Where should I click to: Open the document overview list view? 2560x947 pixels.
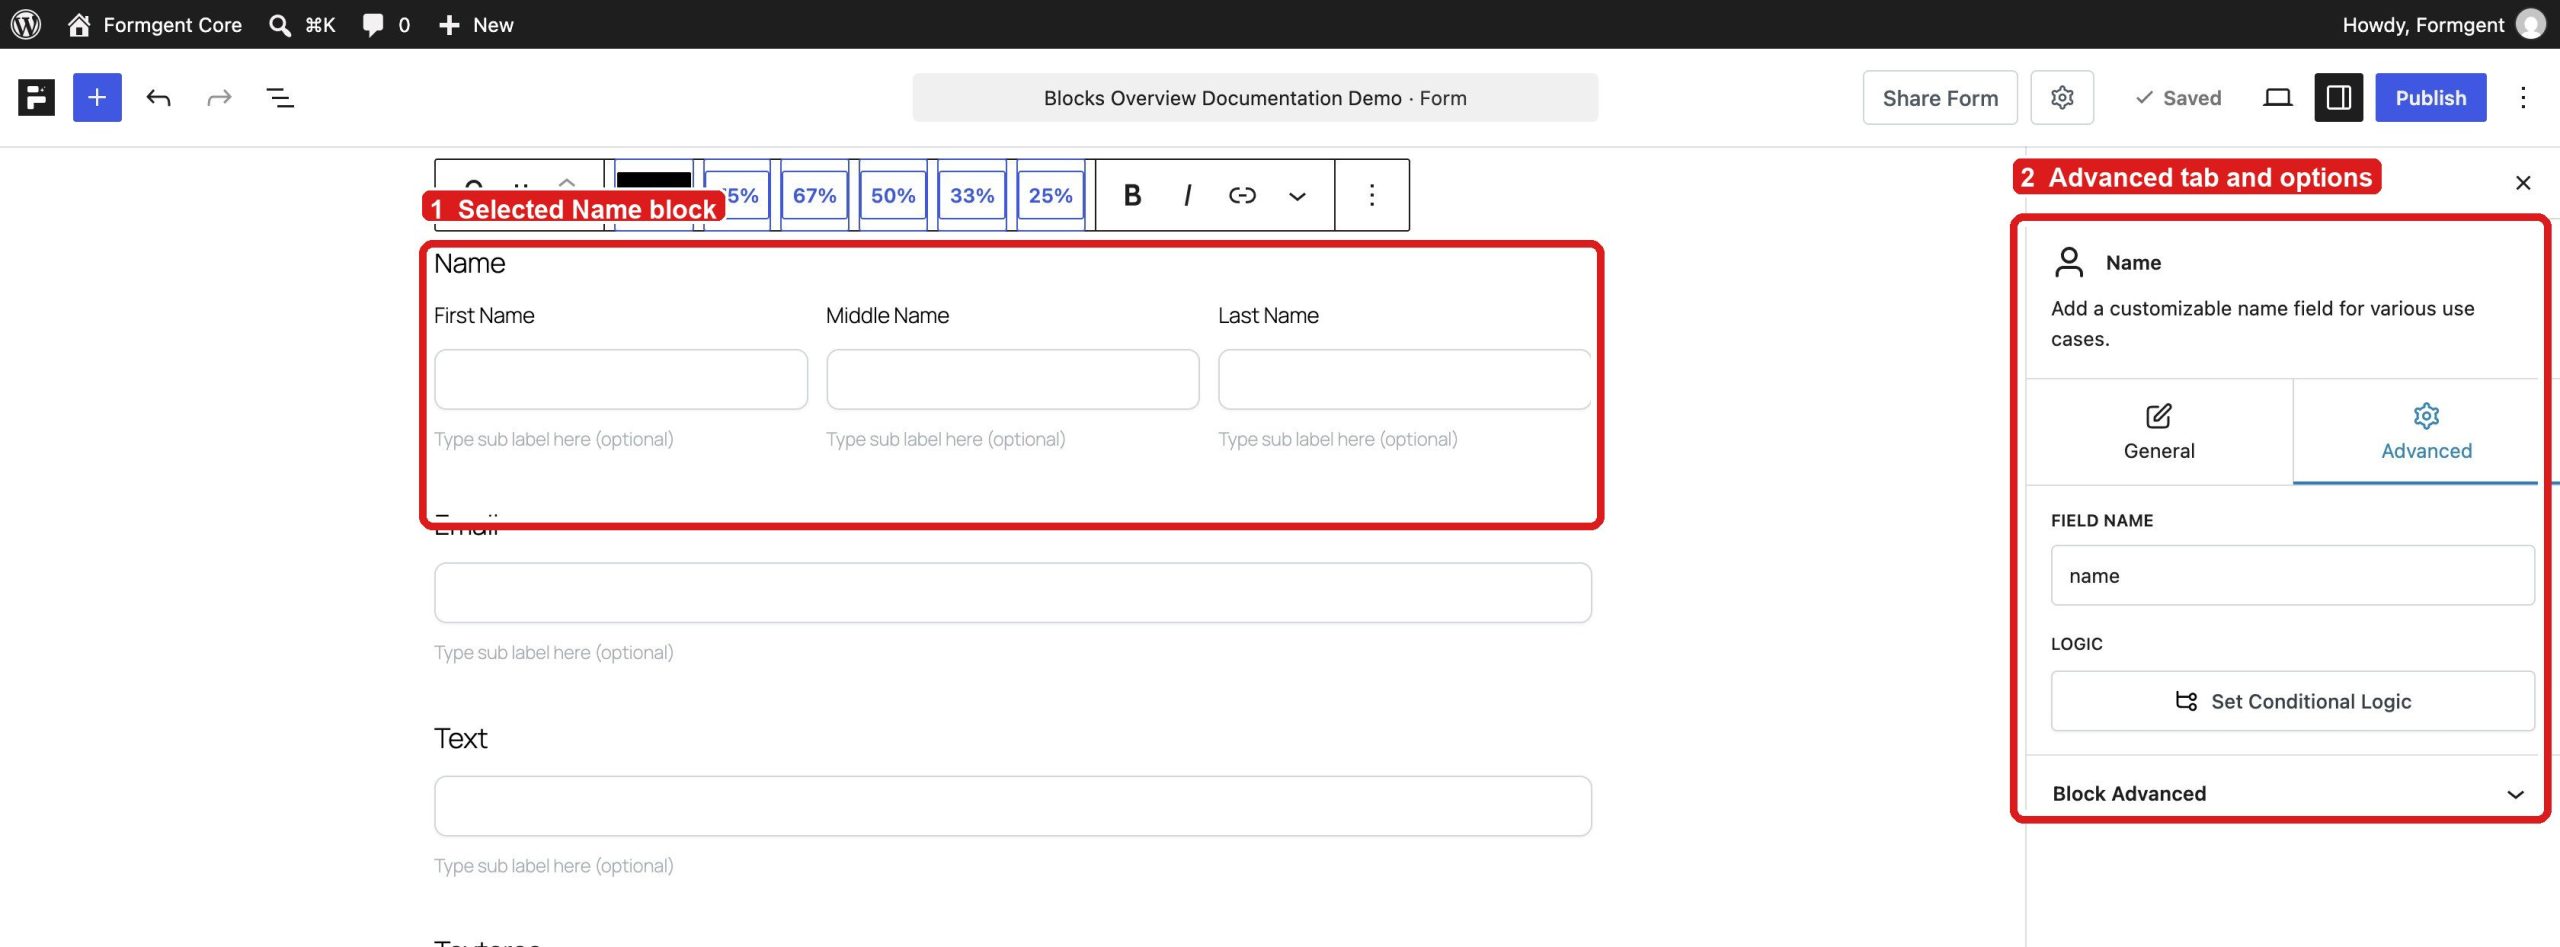coord(280,97)
